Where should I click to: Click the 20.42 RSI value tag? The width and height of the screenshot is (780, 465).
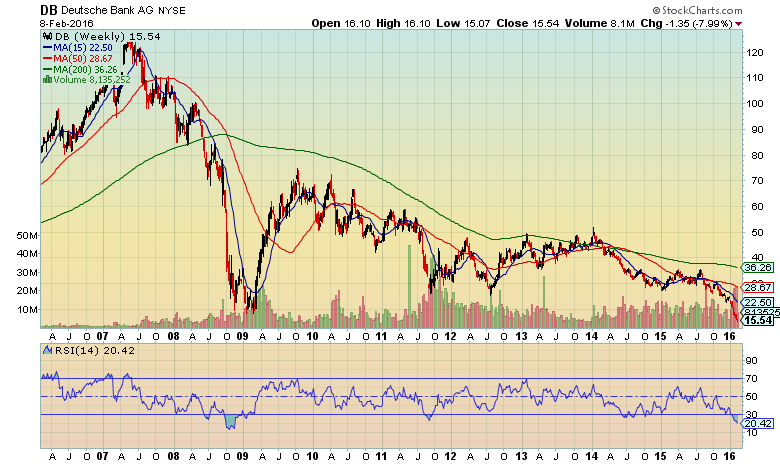pos(757,424)
